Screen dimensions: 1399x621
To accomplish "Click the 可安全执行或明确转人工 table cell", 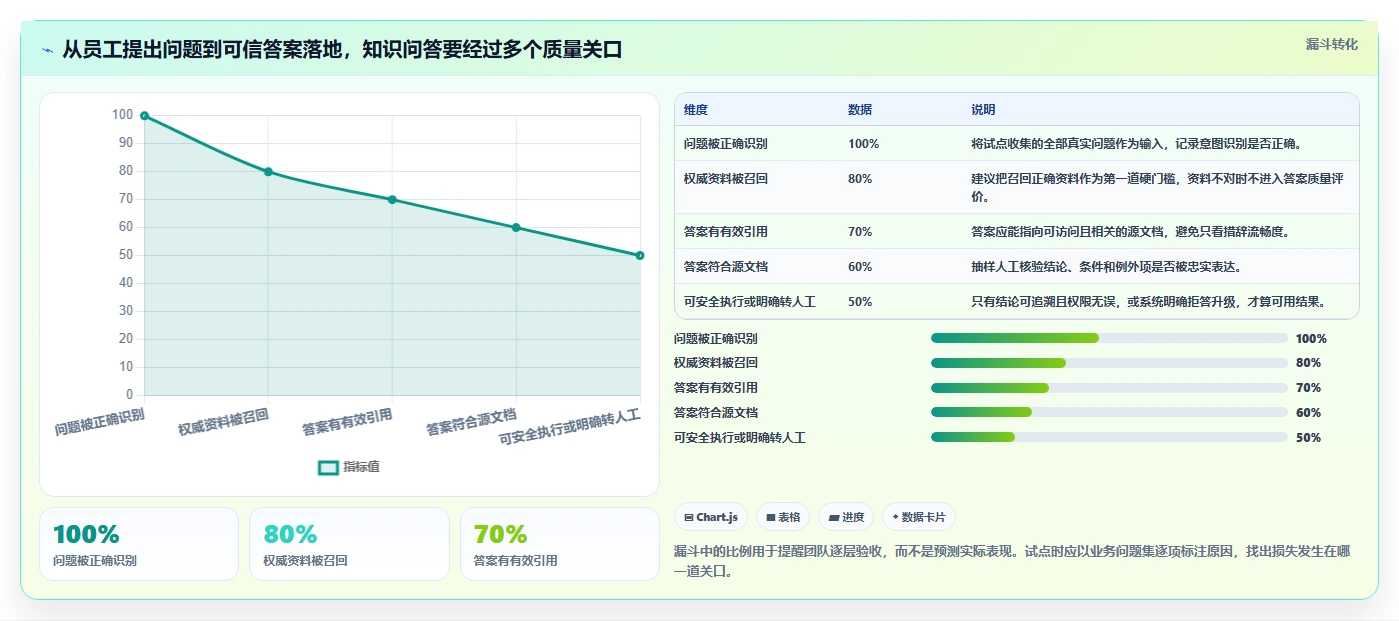I will click(x=750, y=302).
